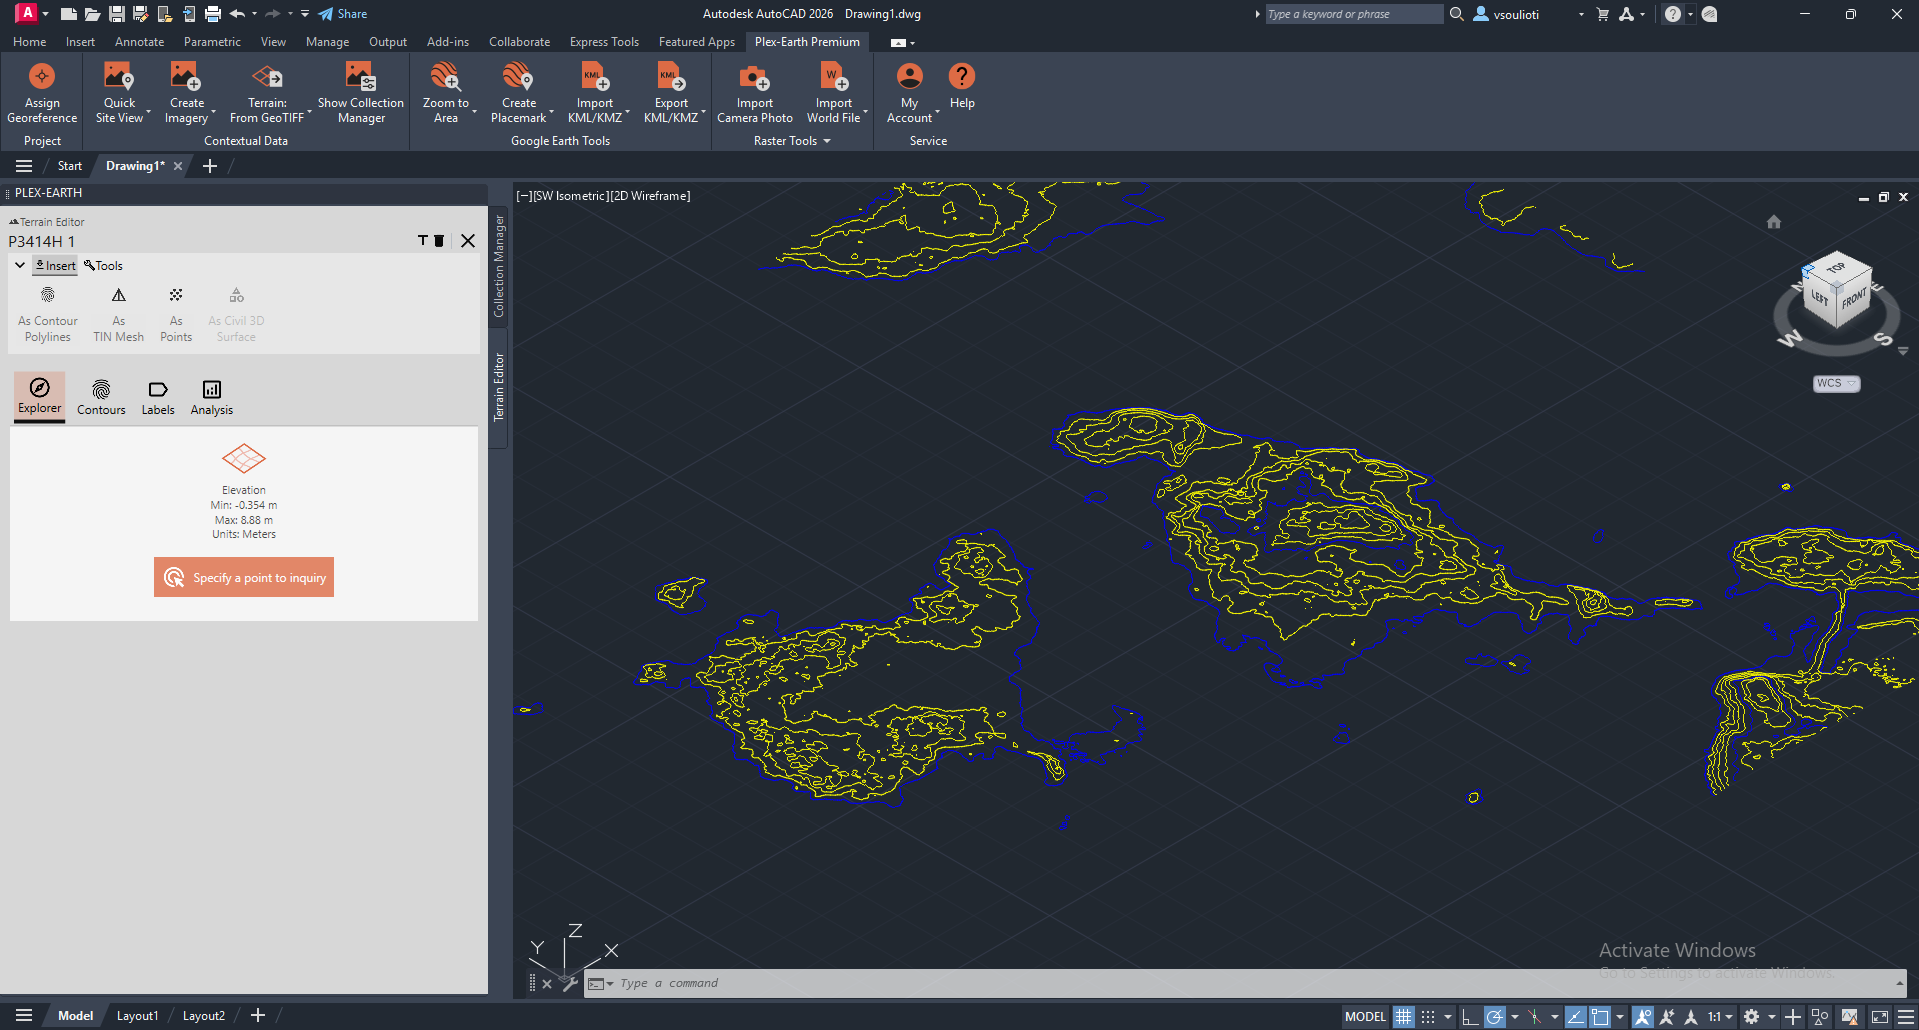Toggle 2D object snap in status bar

1600,1017
